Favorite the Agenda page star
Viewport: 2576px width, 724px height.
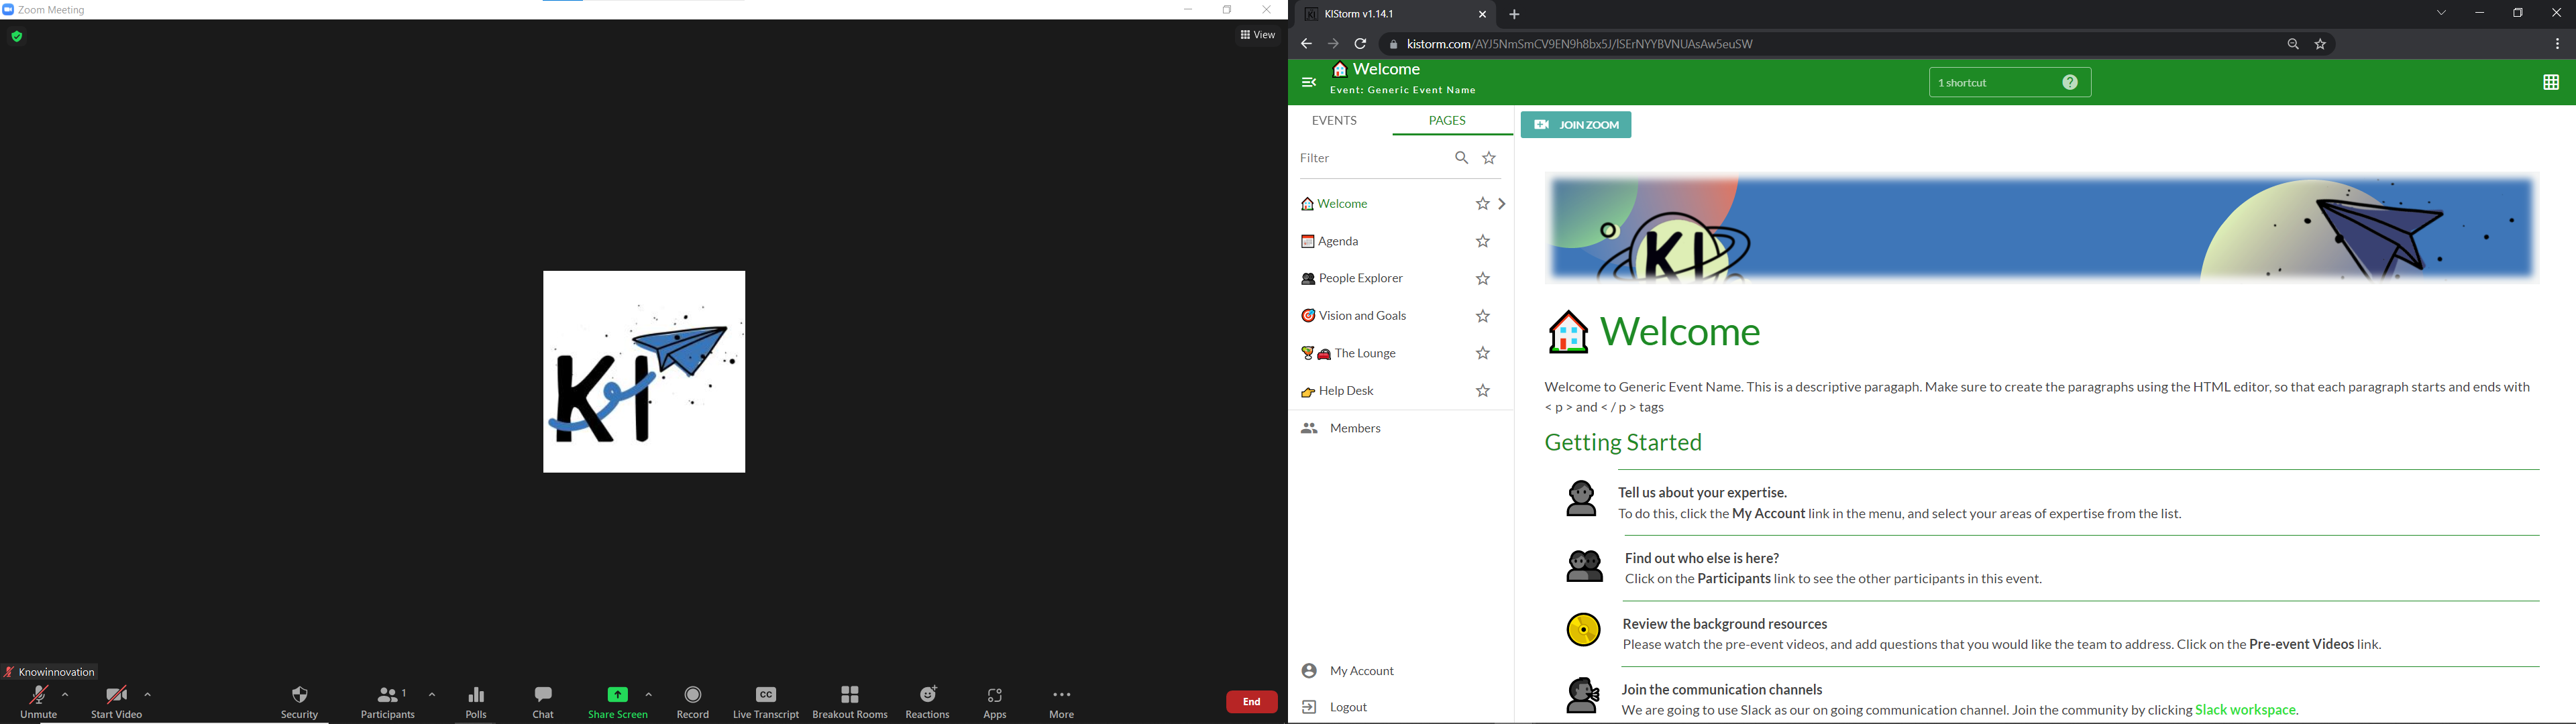tap(1483, 242)
